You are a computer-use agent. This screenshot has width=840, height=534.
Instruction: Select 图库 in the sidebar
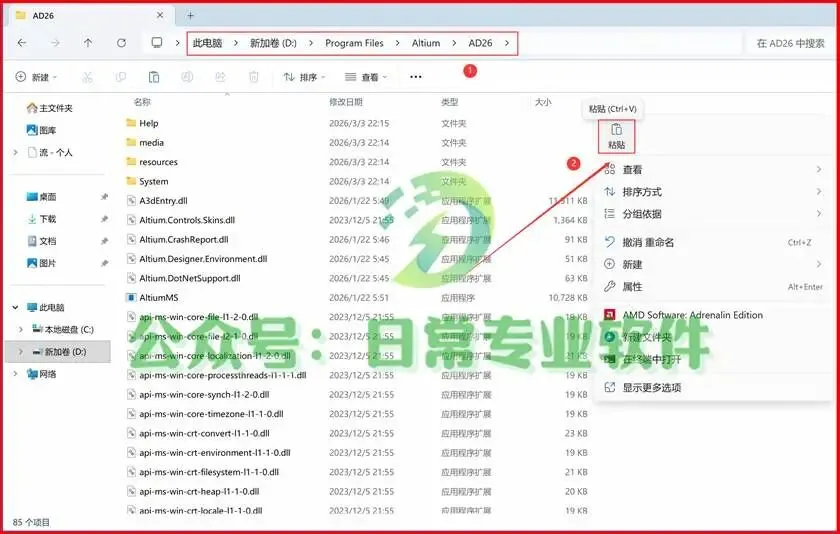point(41,130)
